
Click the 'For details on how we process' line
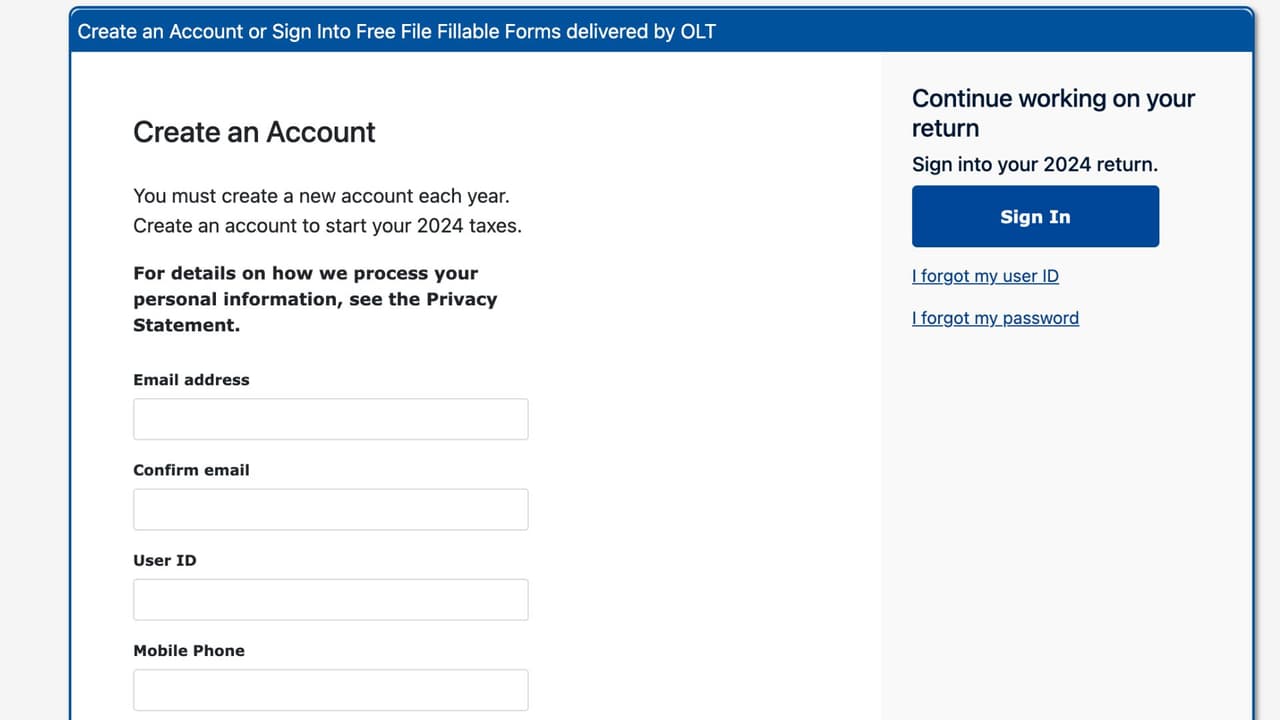click(x=305, y=274)
